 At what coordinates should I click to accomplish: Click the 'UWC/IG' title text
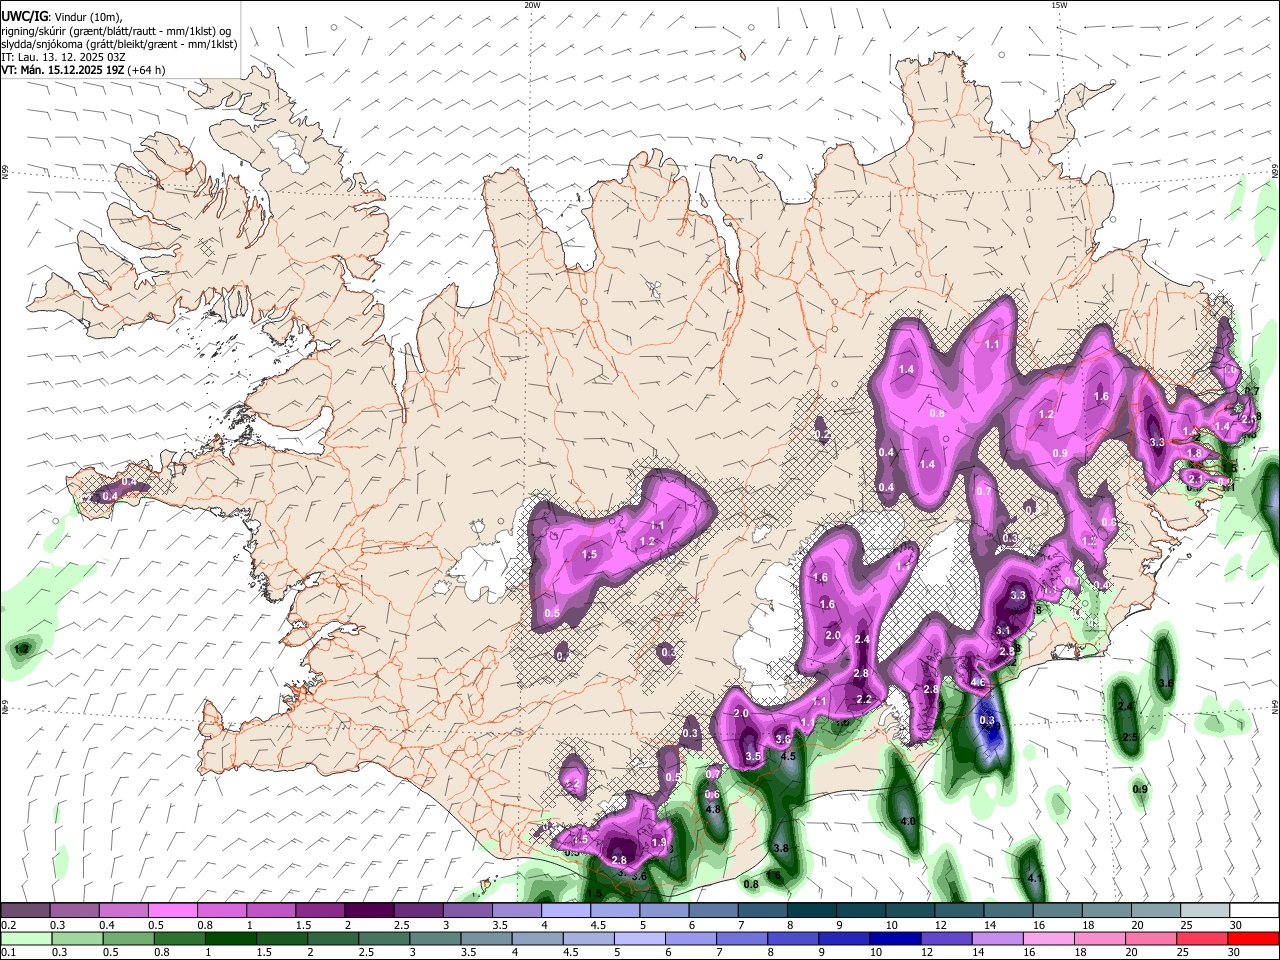[24, 17]
